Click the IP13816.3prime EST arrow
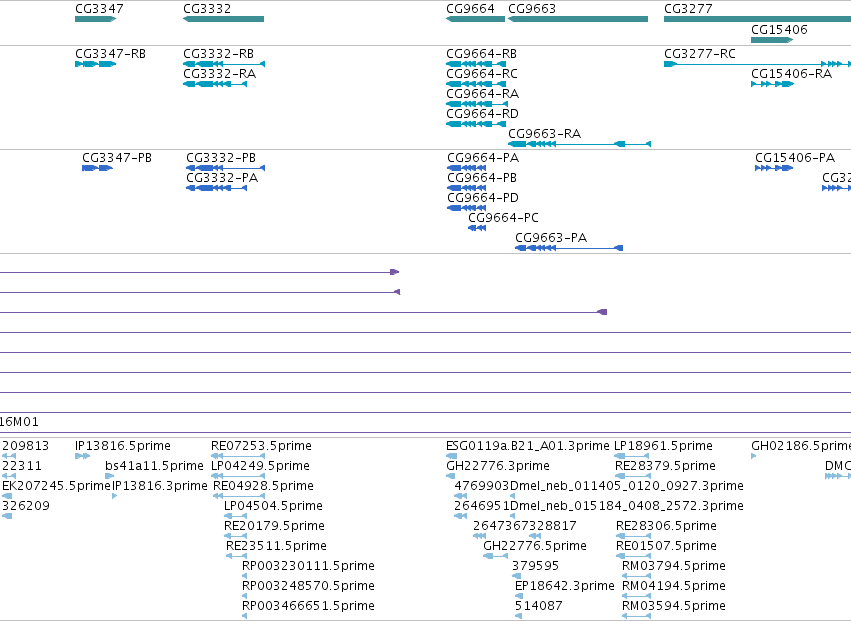 click(115, 496)
